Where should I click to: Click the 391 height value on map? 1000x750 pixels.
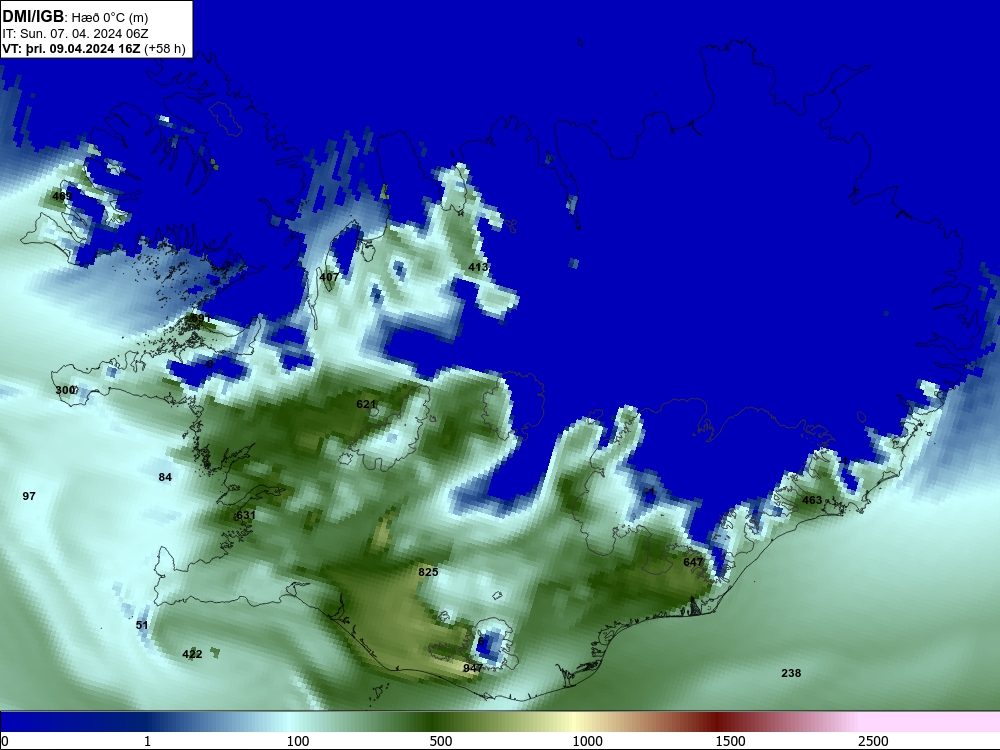point(200,318)
